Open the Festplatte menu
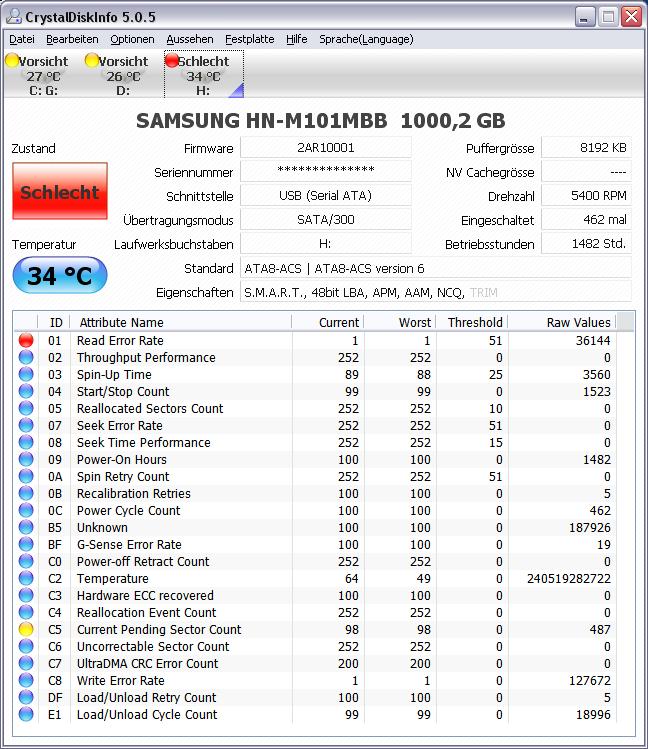Image resolution: width=648 pixels, height=749 pixels. tap(250, 39)
